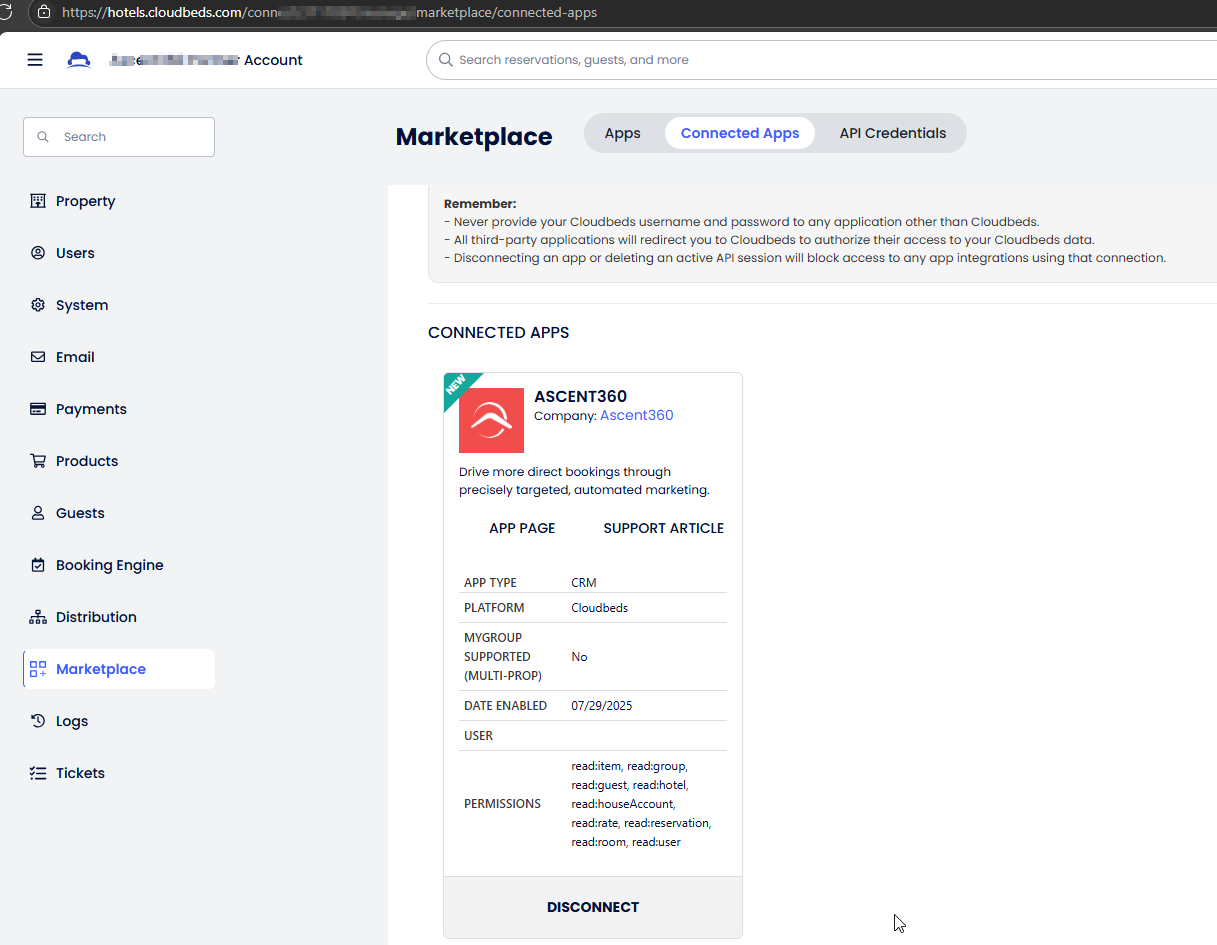This screenshot has width=1217, height=945.
Task: Click the Email envelope icon
Action: (38, 357)
